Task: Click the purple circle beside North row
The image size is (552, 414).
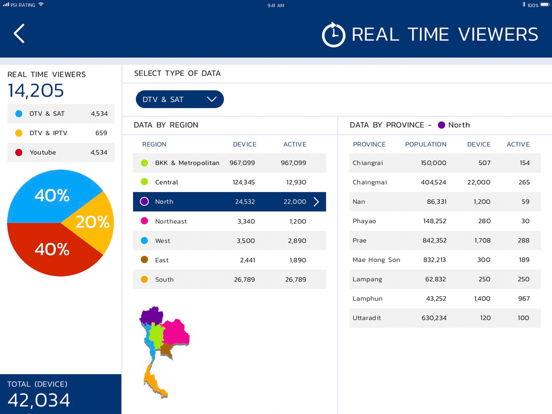Action: tap(144, 202)
